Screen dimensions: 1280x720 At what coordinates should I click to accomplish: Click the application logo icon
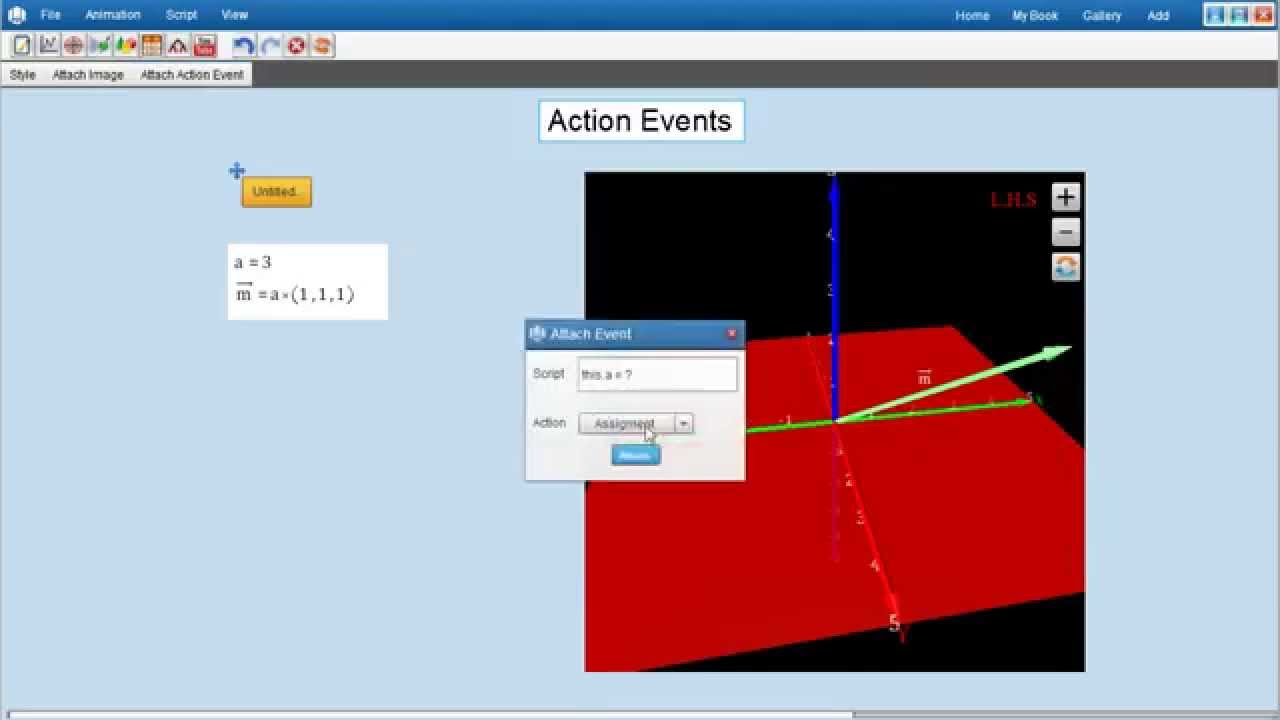(16, 15)
